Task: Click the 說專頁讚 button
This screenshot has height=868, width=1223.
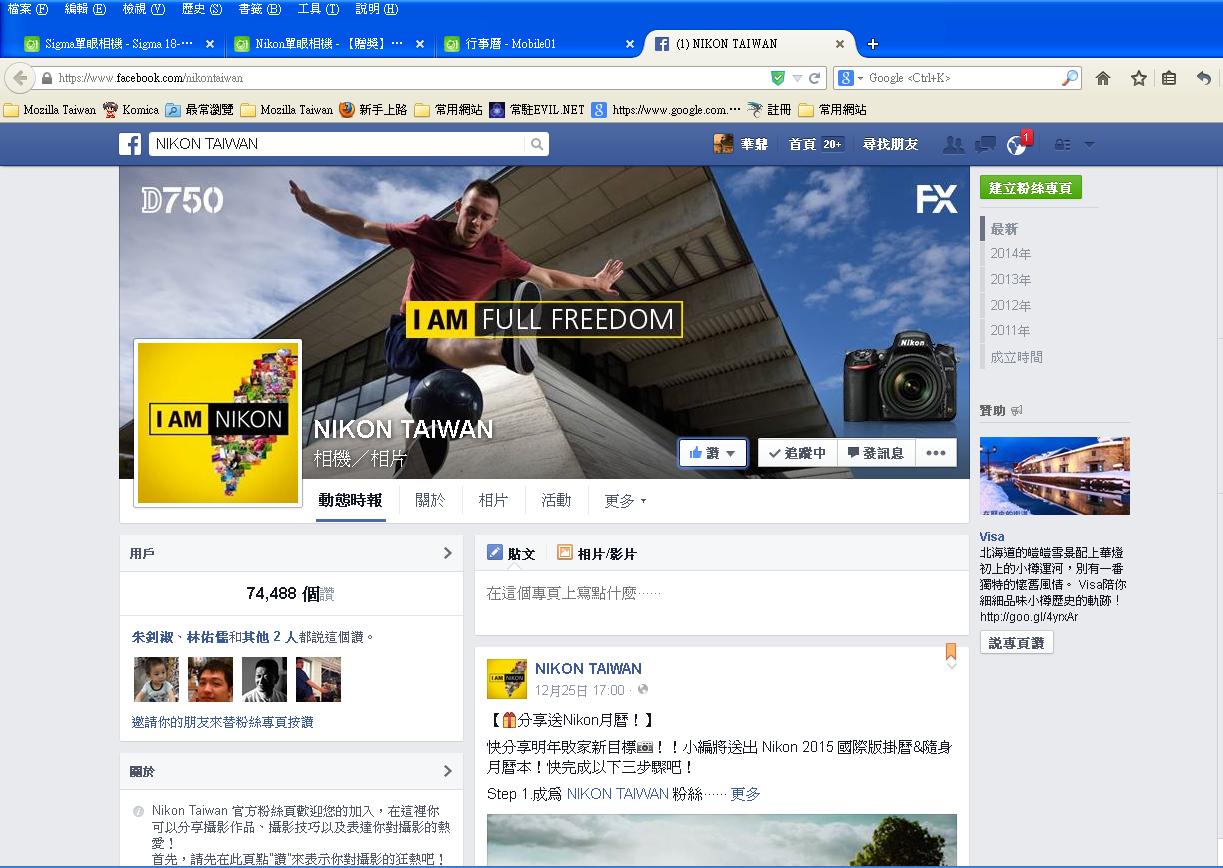Action: click(x=1016, y=642)
